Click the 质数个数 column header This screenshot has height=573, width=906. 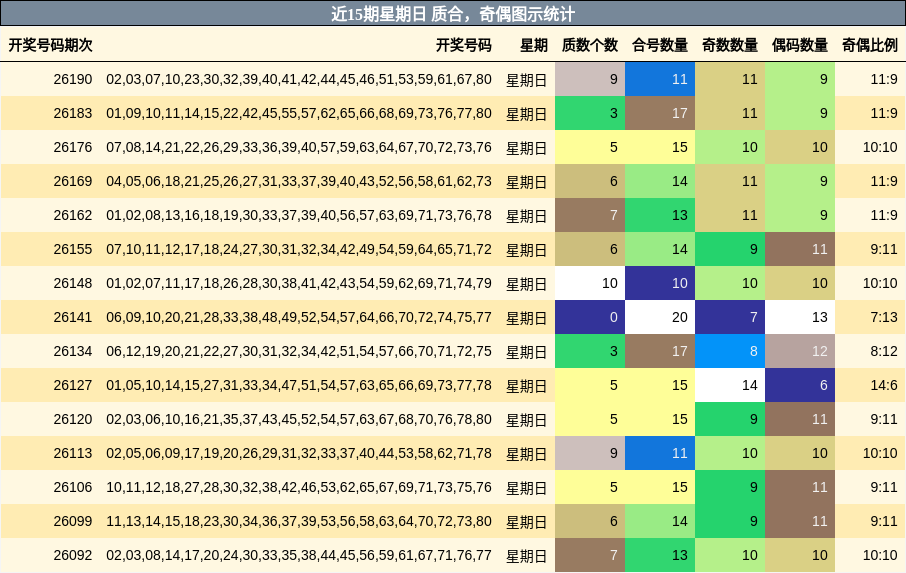(589, 45)
